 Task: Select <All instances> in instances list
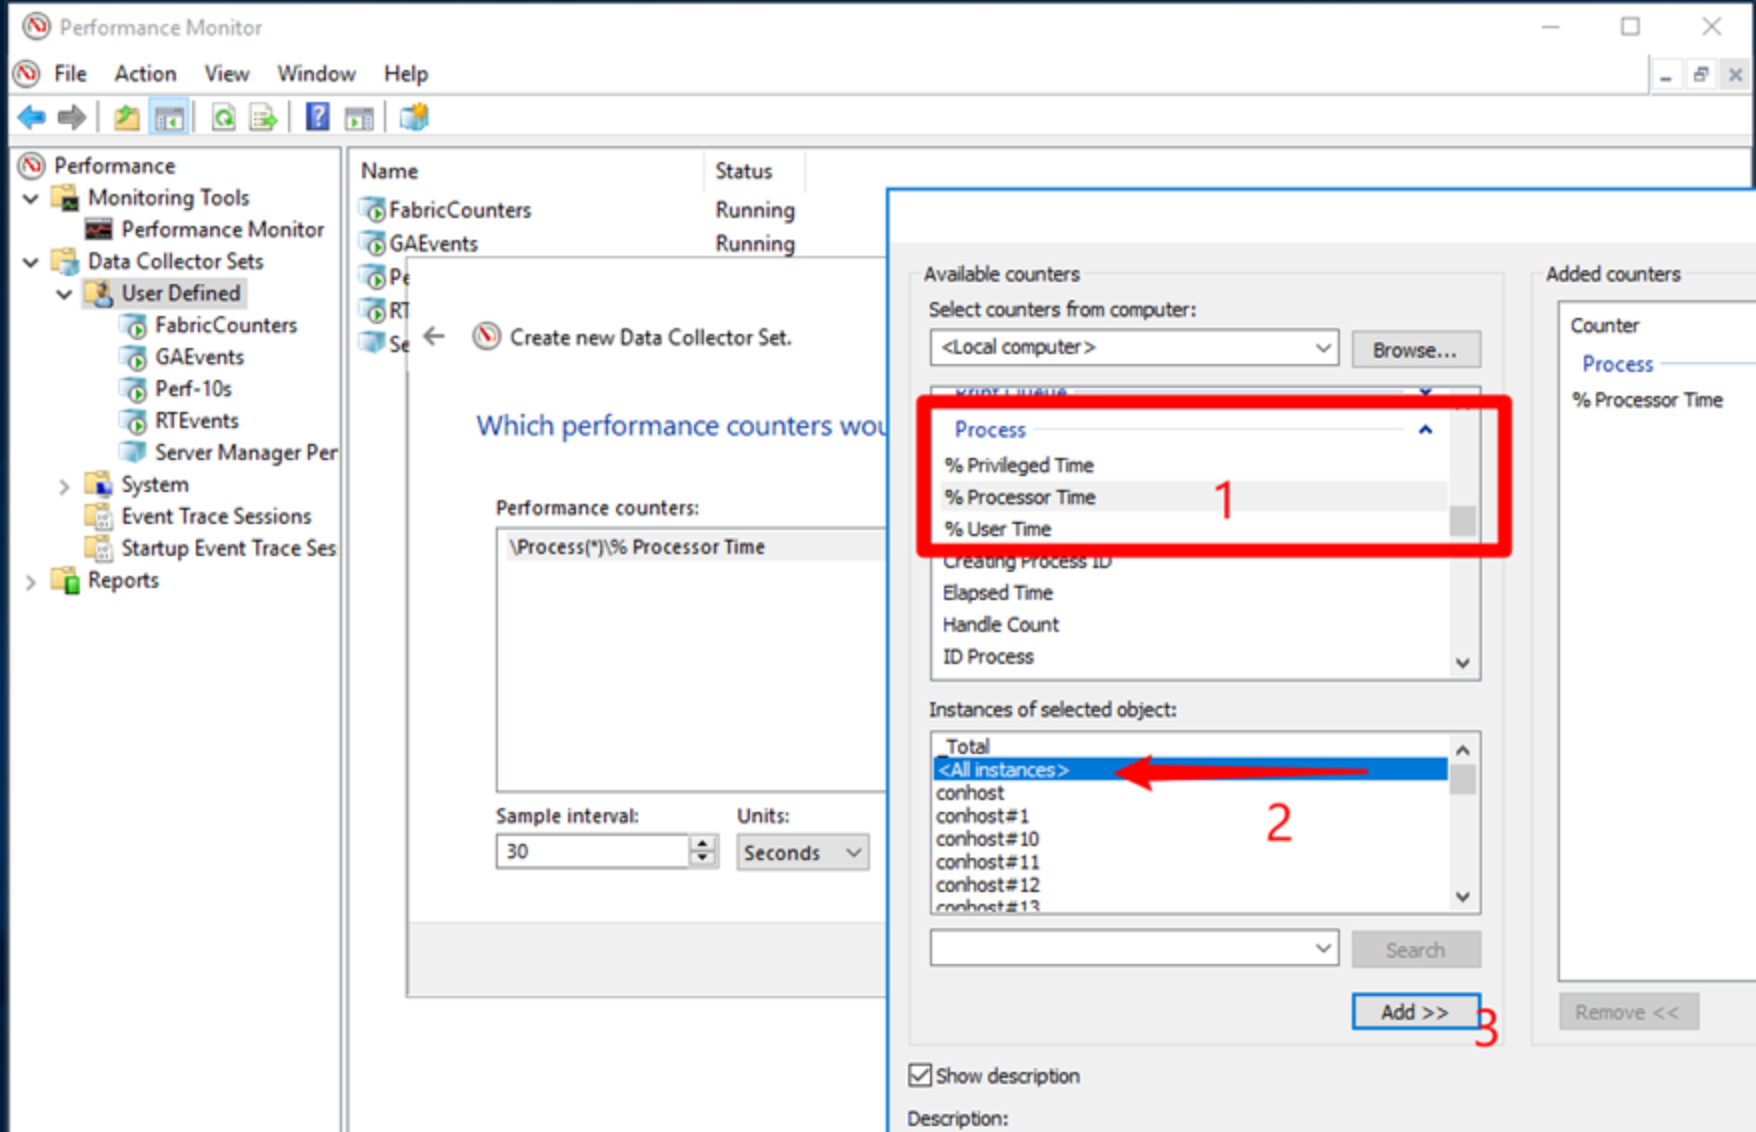(x=1004, y=770)
